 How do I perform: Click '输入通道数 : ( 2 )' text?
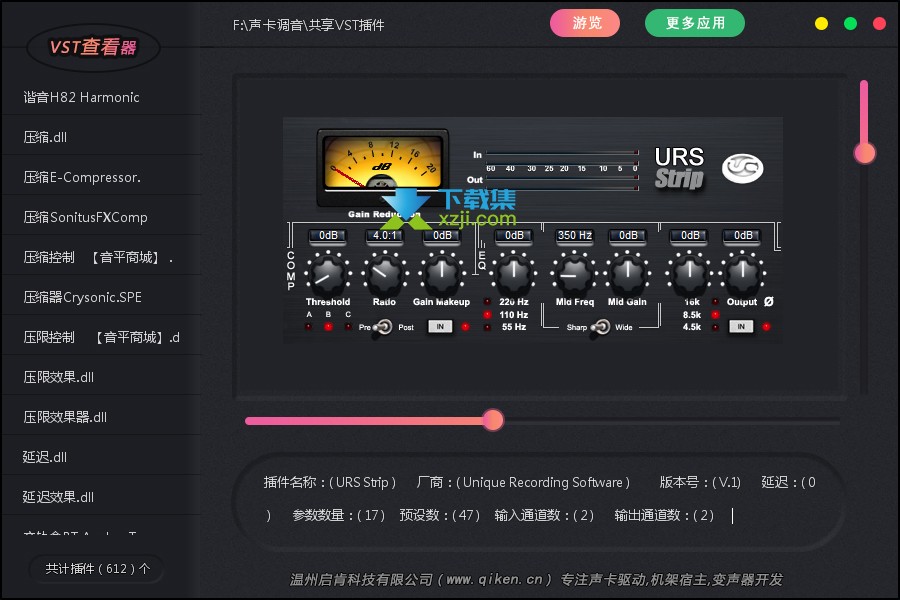click(x=544, y=515)
